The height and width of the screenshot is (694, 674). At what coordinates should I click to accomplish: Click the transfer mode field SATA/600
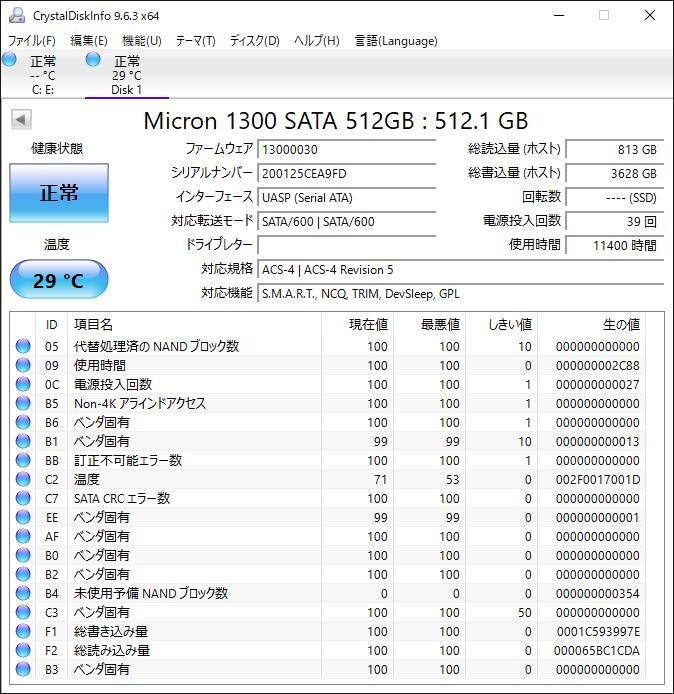[347, 221]
